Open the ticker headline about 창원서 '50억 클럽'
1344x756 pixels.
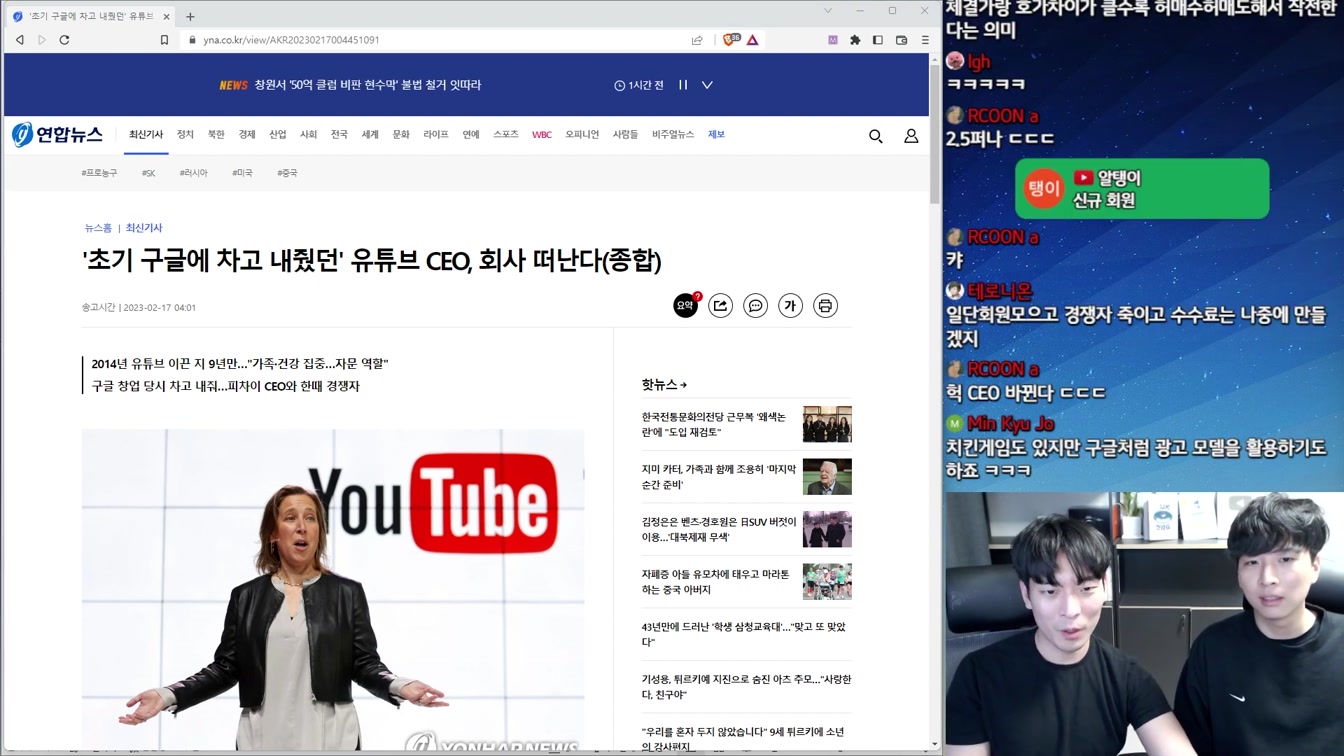click(368, 85)
